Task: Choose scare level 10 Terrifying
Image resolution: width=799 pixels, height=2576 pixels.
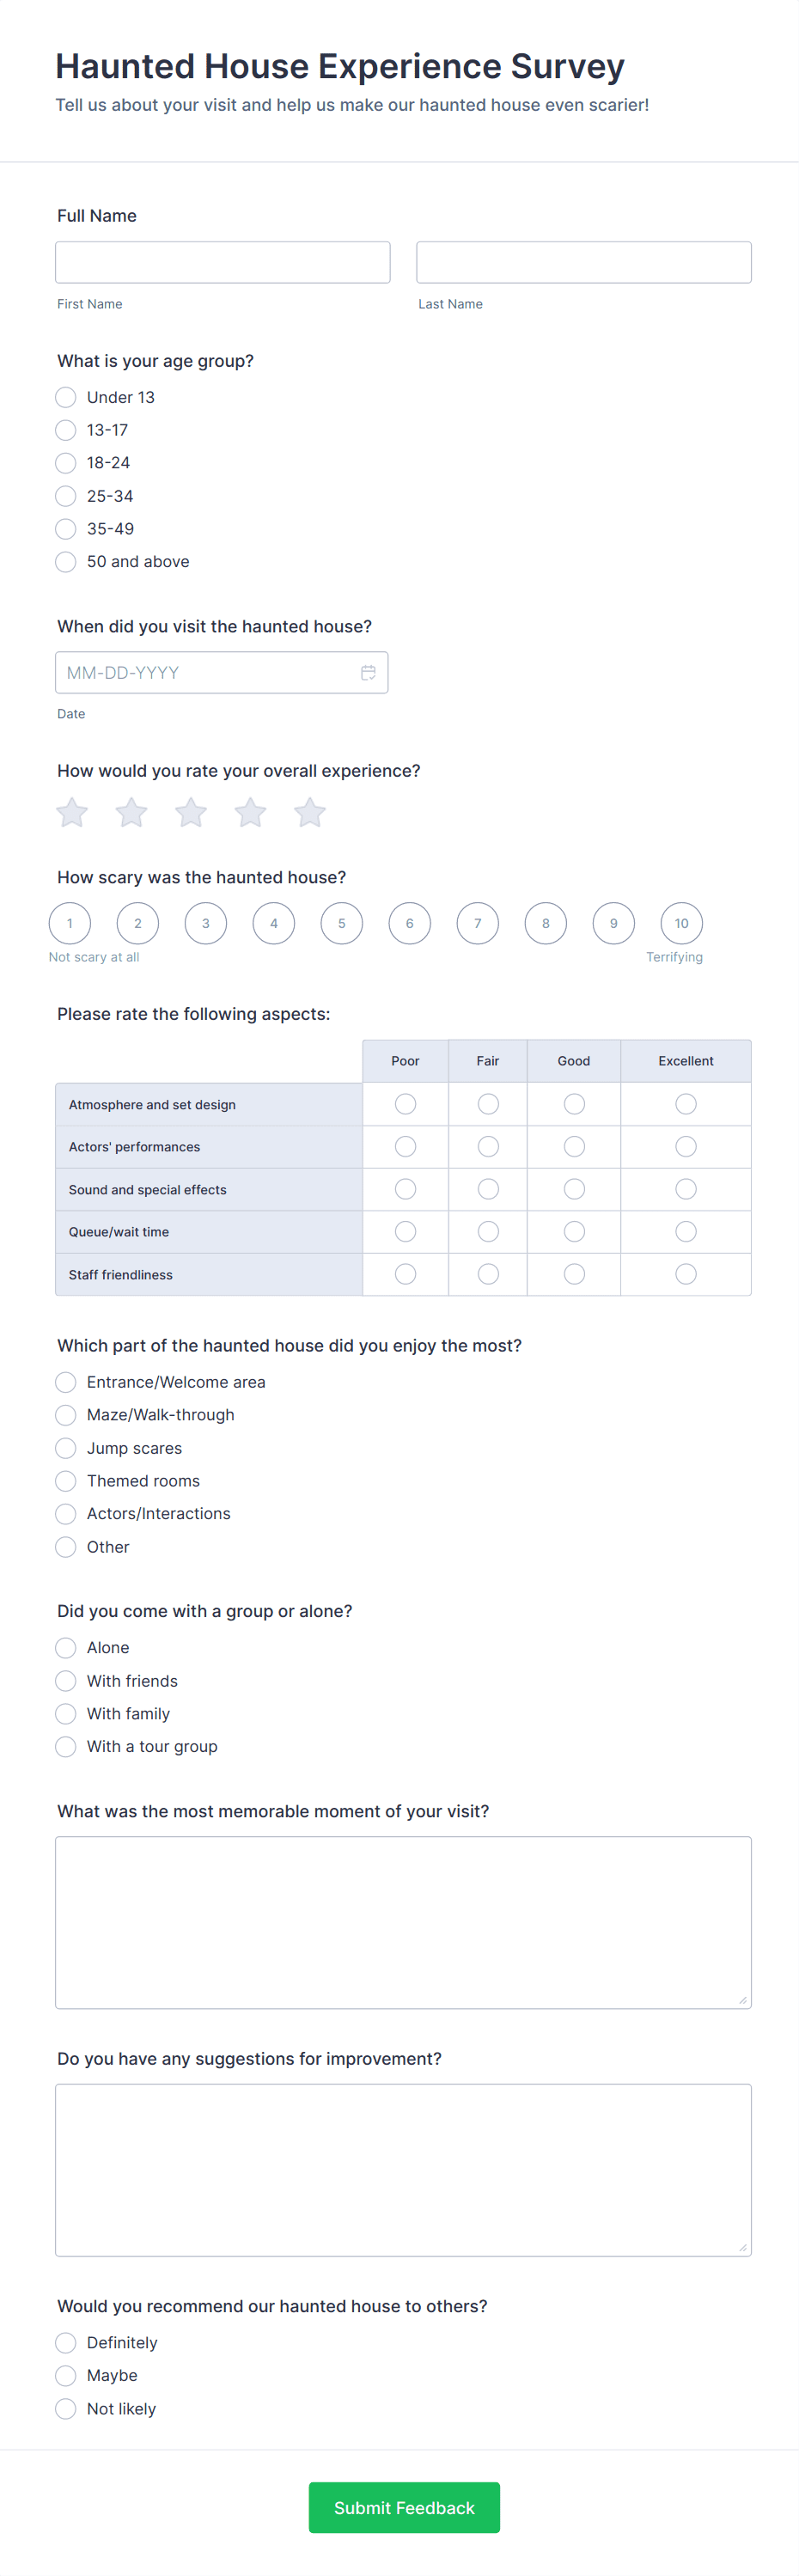Action: click(681, 923)
